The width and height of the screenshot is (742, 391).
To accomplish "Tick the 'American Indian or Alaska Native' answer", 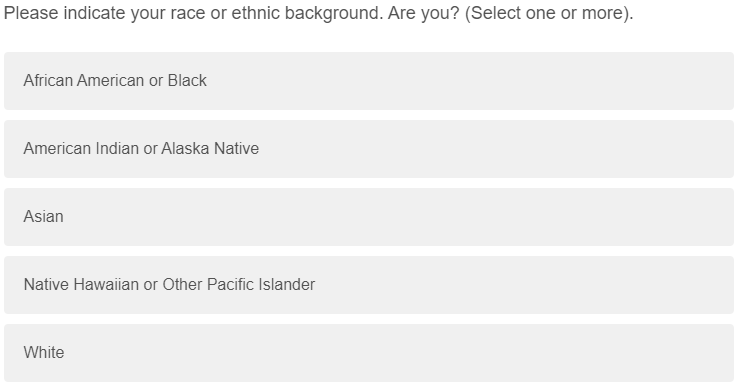I will pos(369,149).
